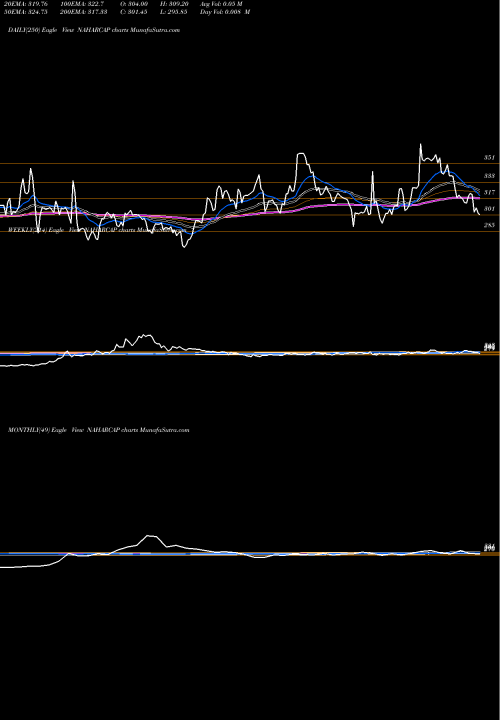
Task: Select the close price "C:" reading
Action: tap(134, 12)
